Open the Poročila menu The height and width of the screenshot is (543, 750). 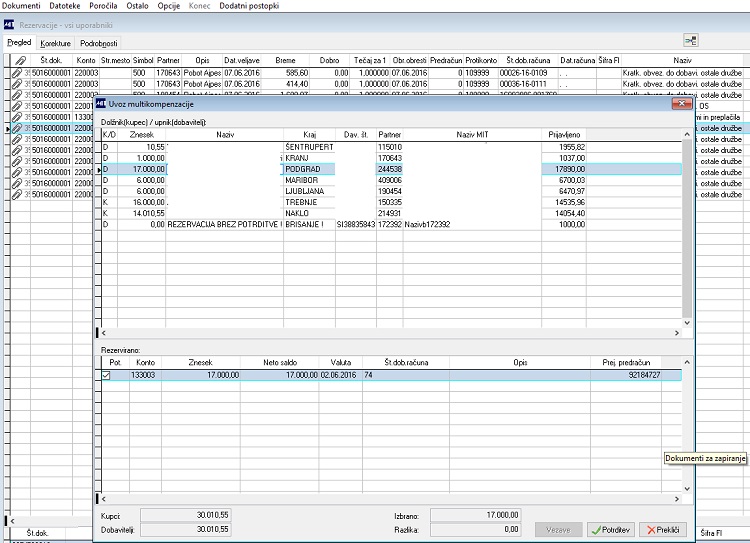(x=103, y=6)
